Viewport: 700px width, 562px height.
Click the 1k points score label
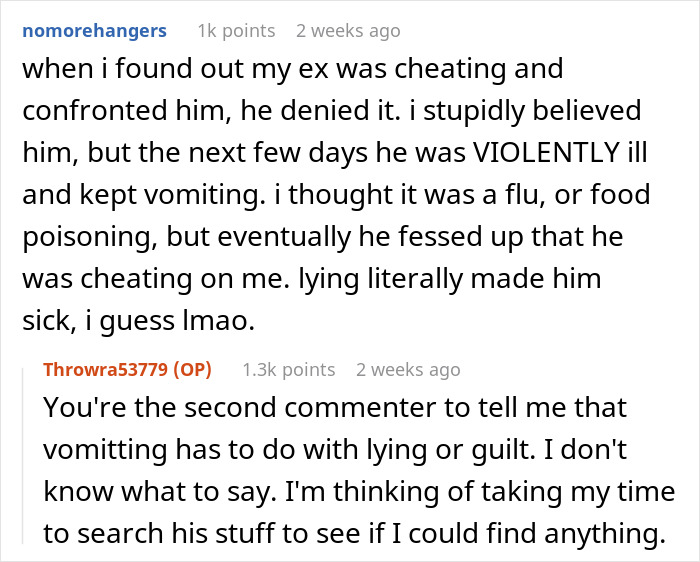point(237,31)
